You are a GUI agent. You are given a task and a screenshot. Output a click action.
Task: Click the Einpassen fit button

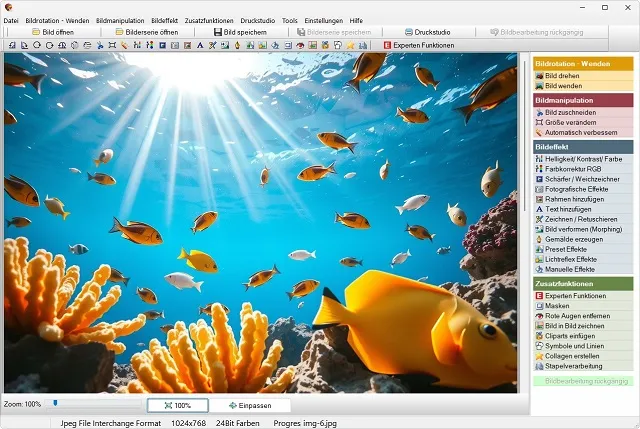pos(250,405)
